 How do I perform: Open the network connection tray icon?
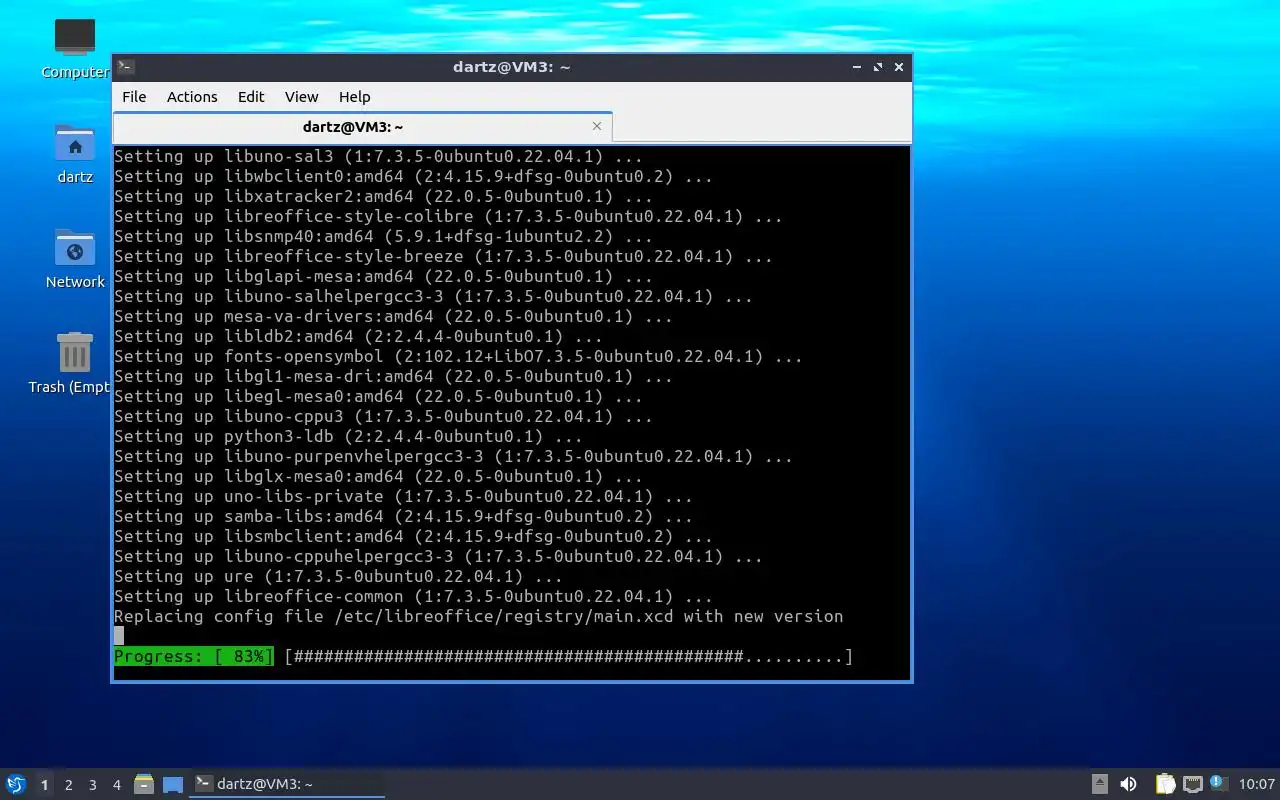coord(1192,784)
